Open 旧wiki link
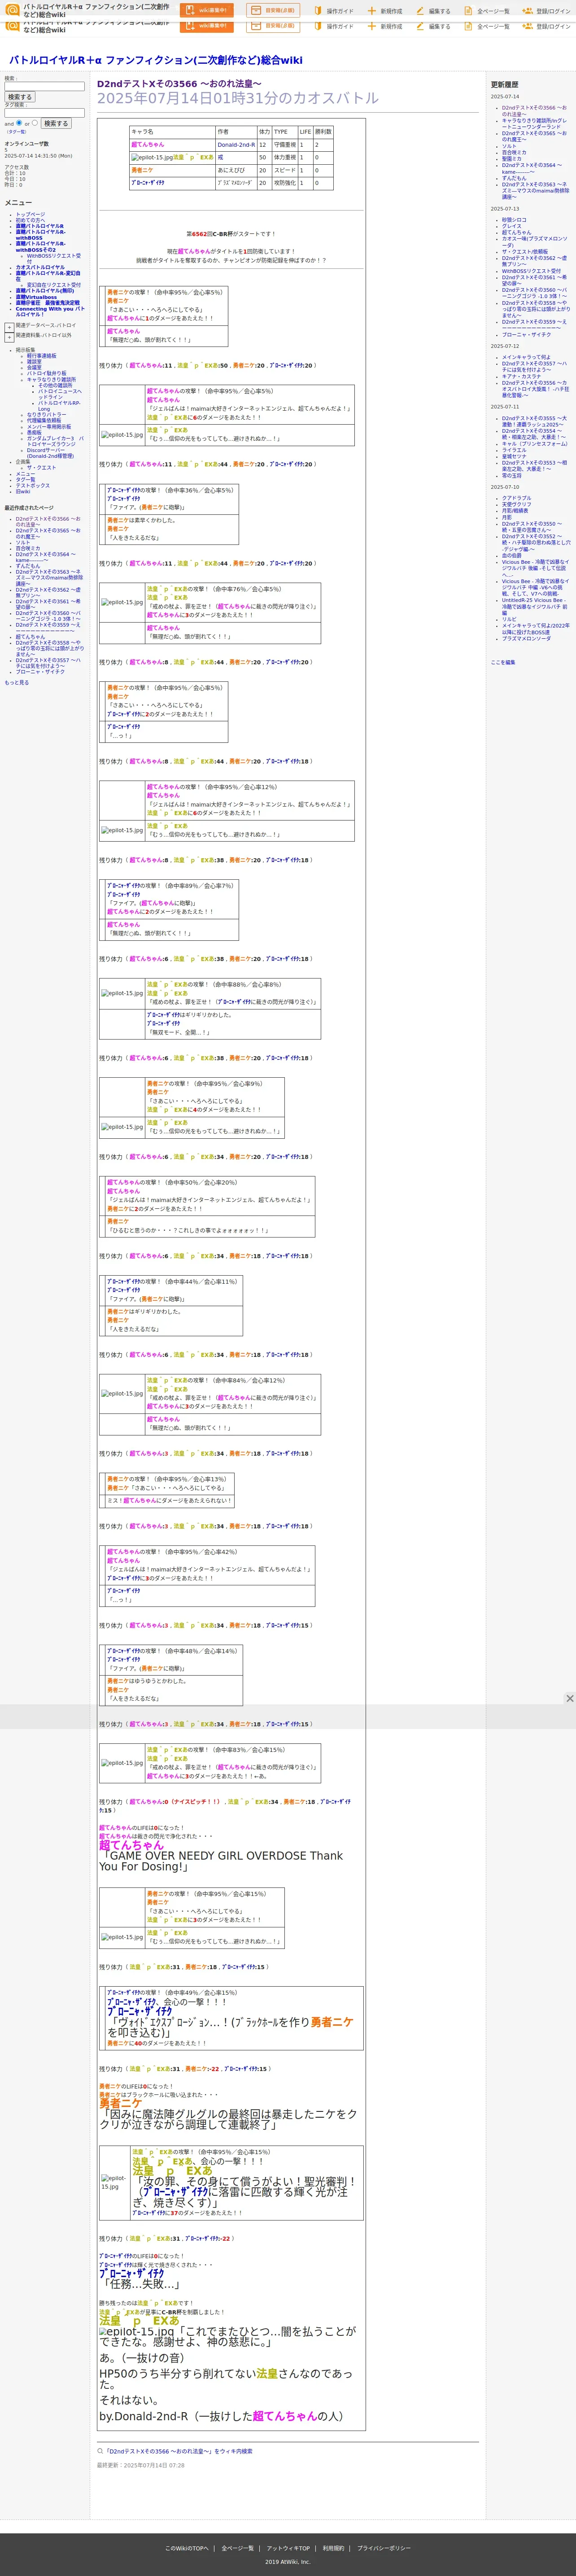The height and width of the screenshot is (2576, 576). click(23, 491)
